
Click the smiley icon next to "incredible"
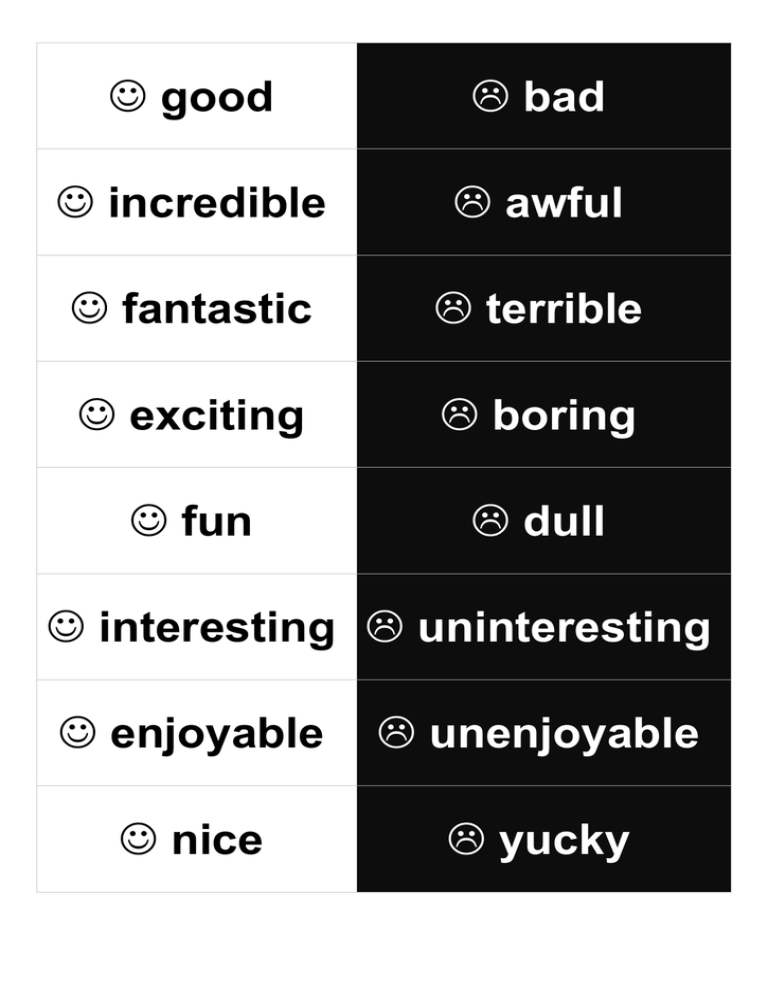75,203
